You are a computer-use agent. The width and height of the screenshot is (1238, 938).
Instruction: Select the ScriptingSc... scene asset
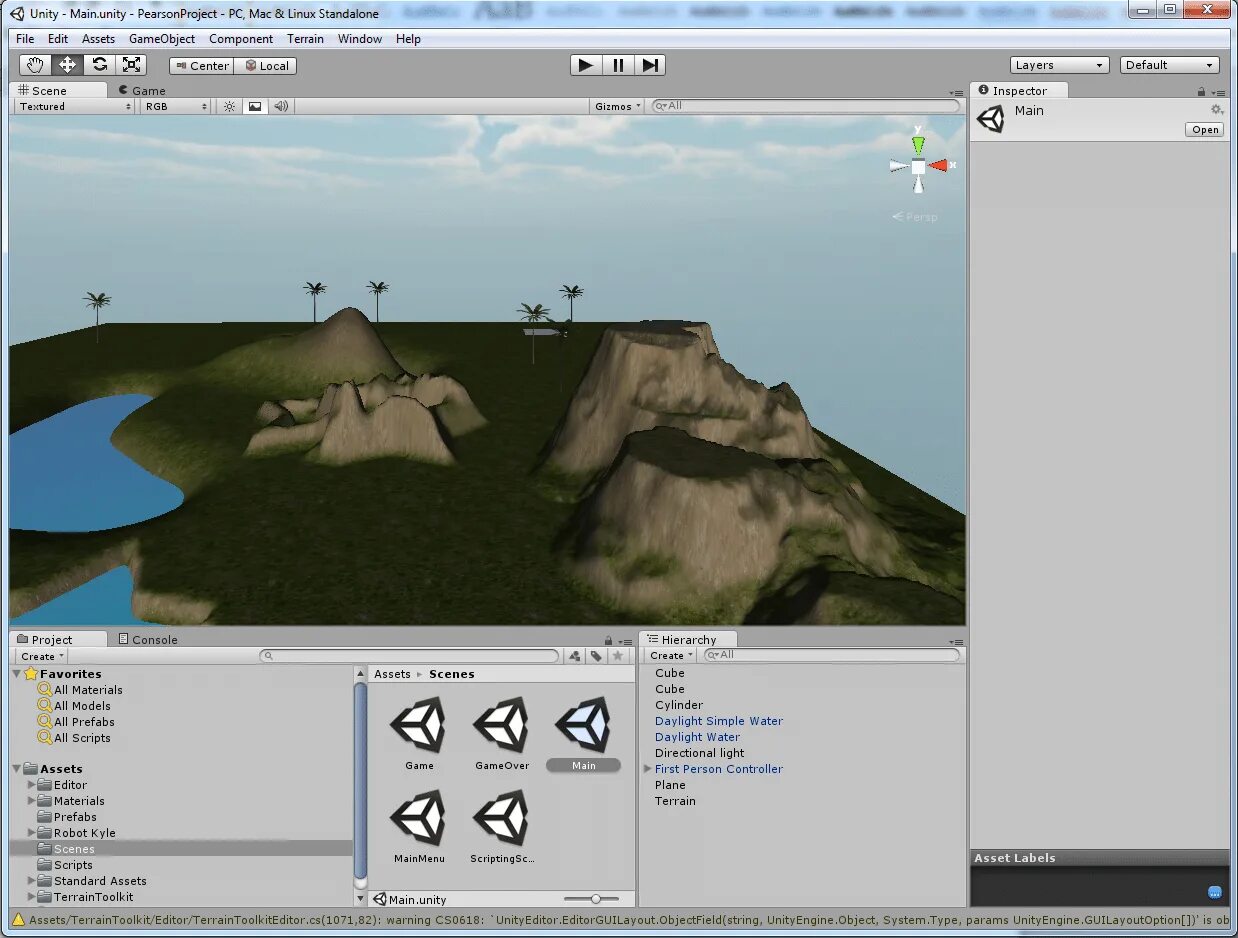point(502,827)
